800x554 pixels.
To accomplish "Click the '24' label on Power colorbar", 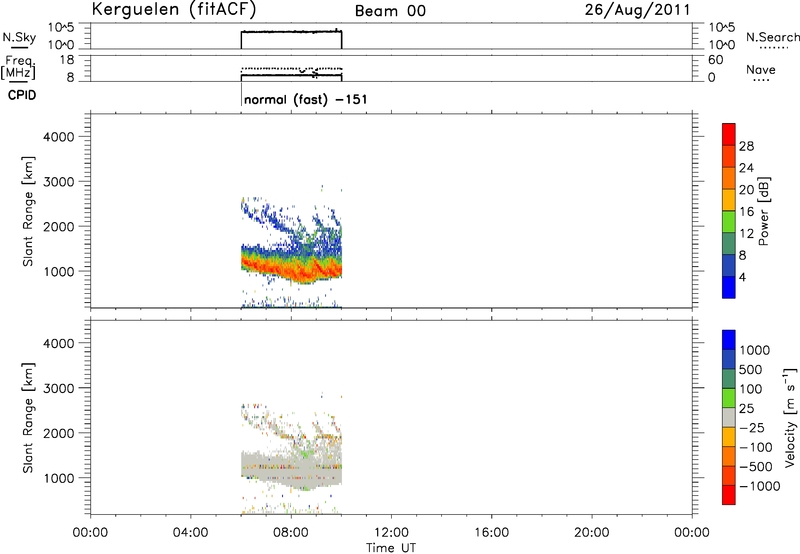I will (746, 168).
